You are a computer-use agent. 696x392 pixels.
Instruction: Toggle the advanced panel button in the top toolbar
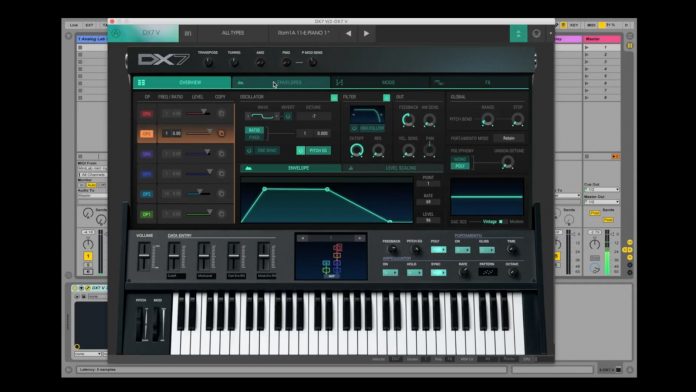click(518, 33)
